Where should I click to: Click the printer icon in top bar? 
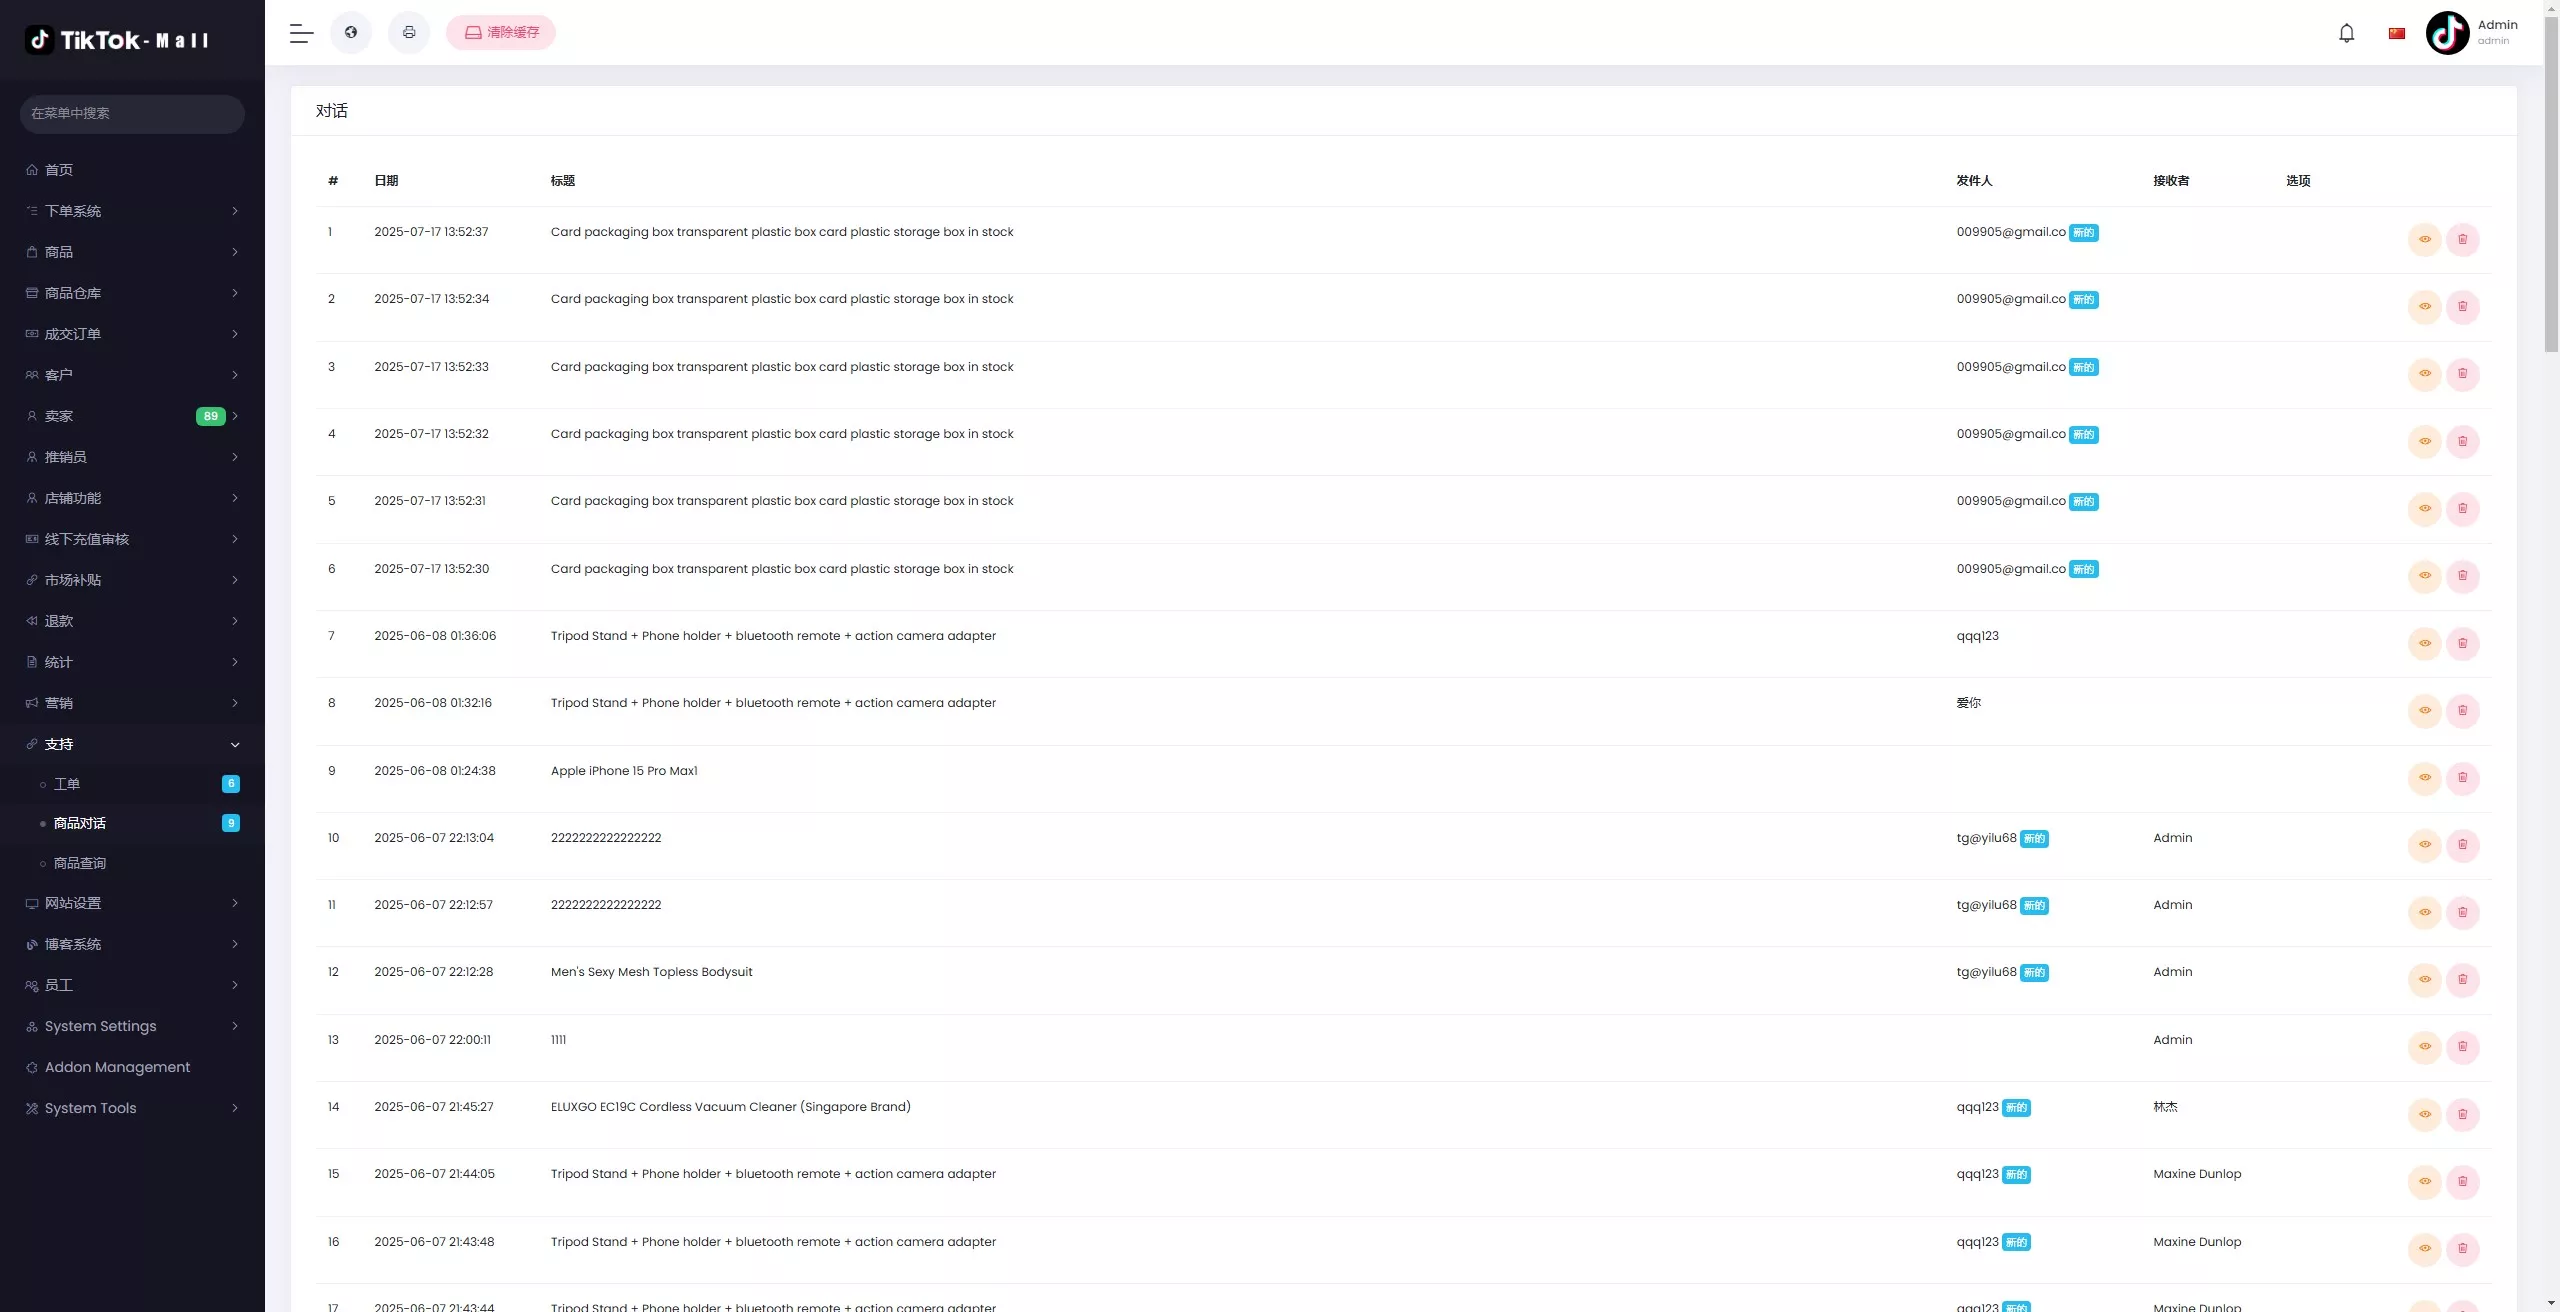[x=409, y=33]
